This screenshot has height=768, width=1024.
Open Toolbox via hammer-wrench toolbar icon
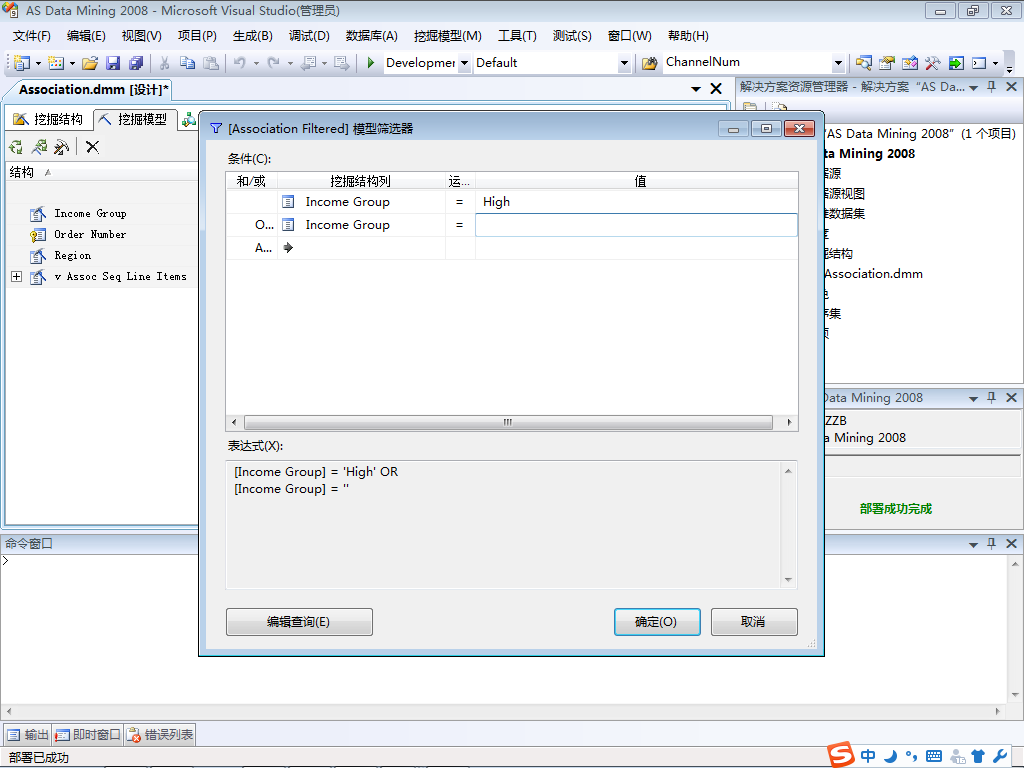933,63
